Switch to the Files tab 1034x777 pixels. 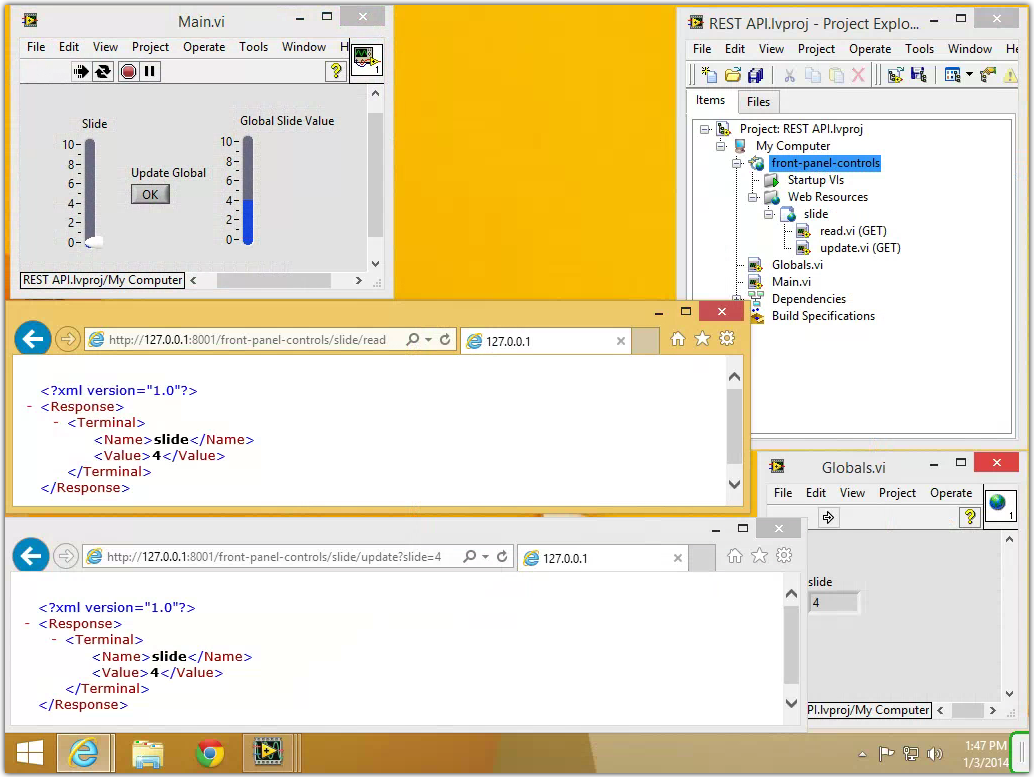(x=758, y=102)
